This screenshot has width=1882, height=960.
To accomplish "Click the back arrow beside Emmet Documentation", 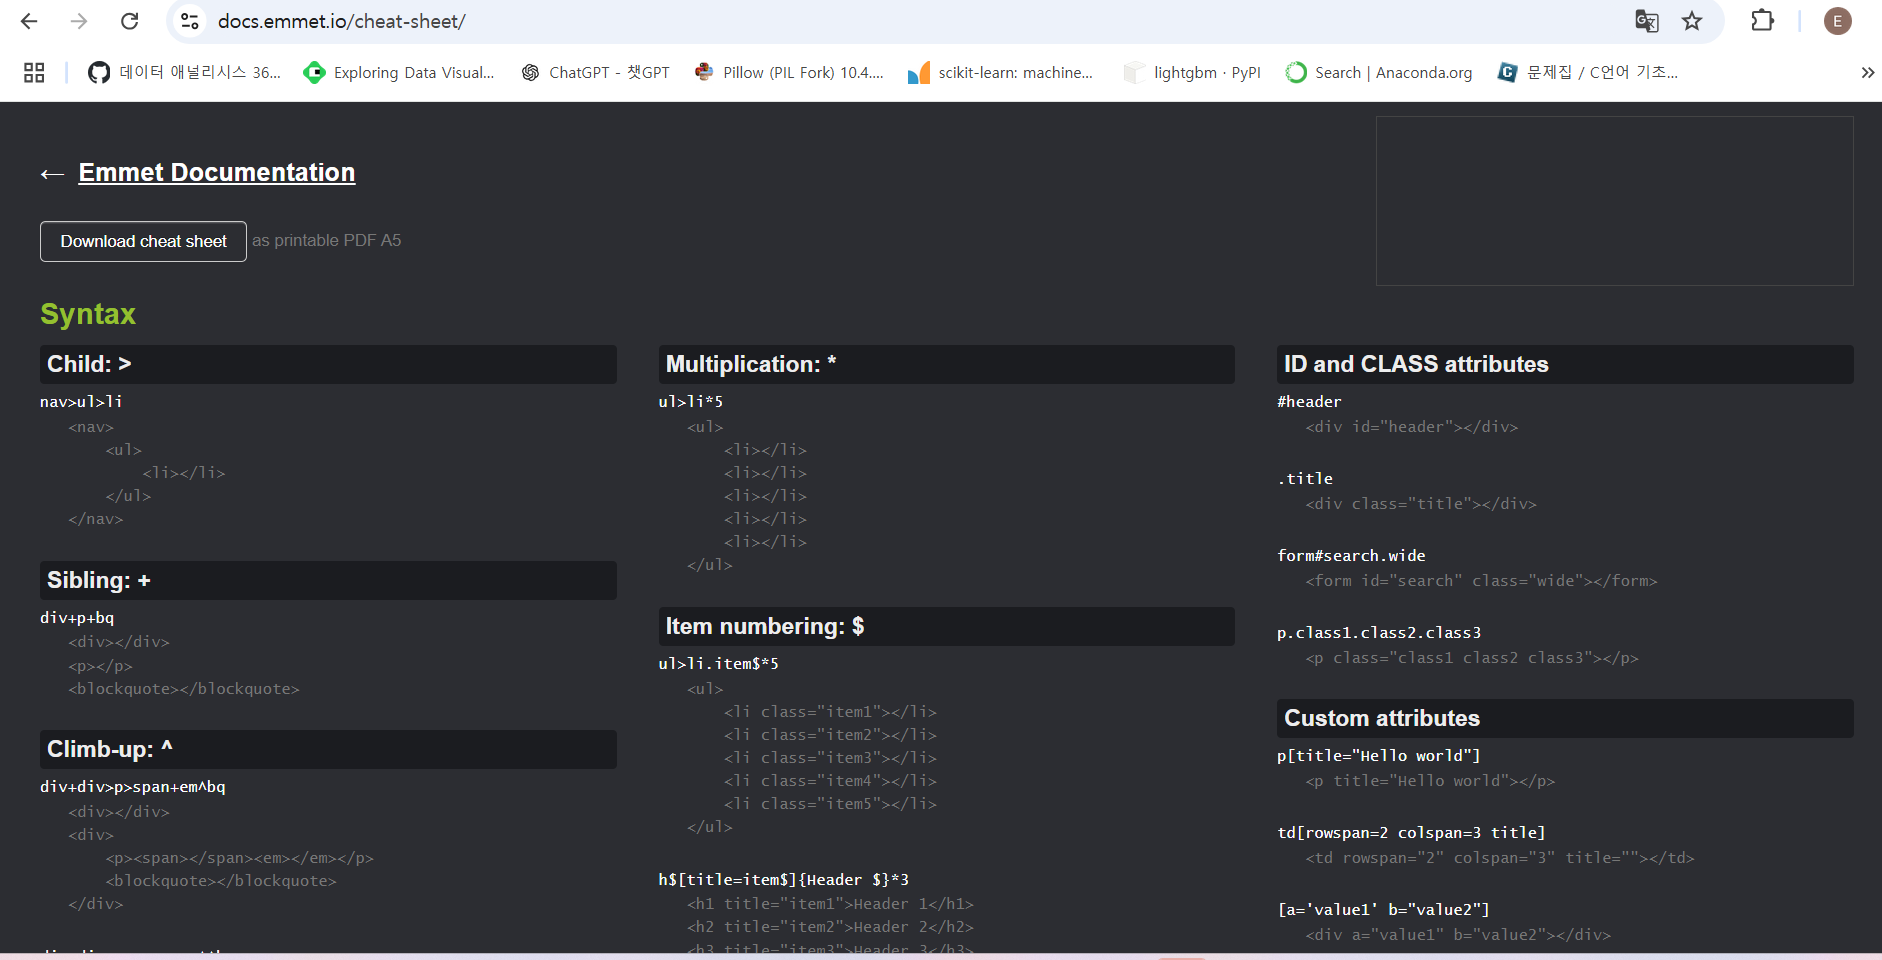I will (x=52, y=174).
